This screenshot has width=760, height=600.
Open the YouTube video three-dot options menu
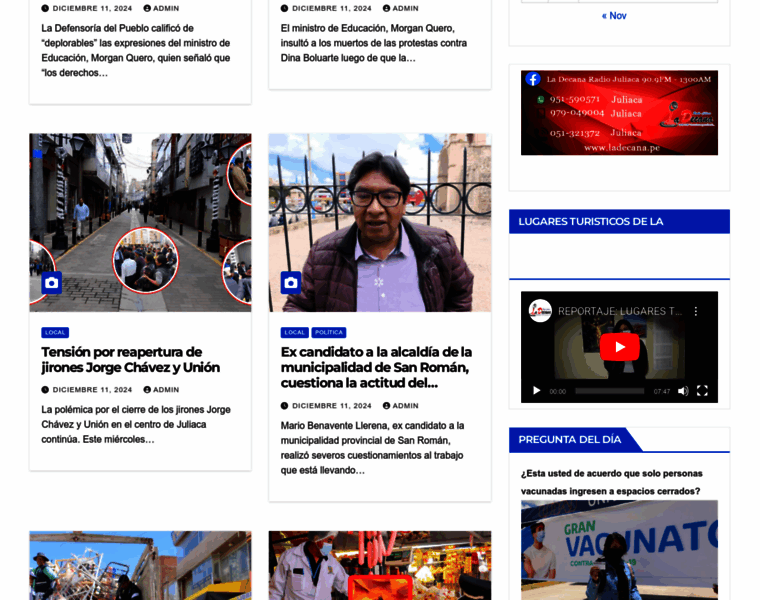pyautogui.click(x=696, y=311)
